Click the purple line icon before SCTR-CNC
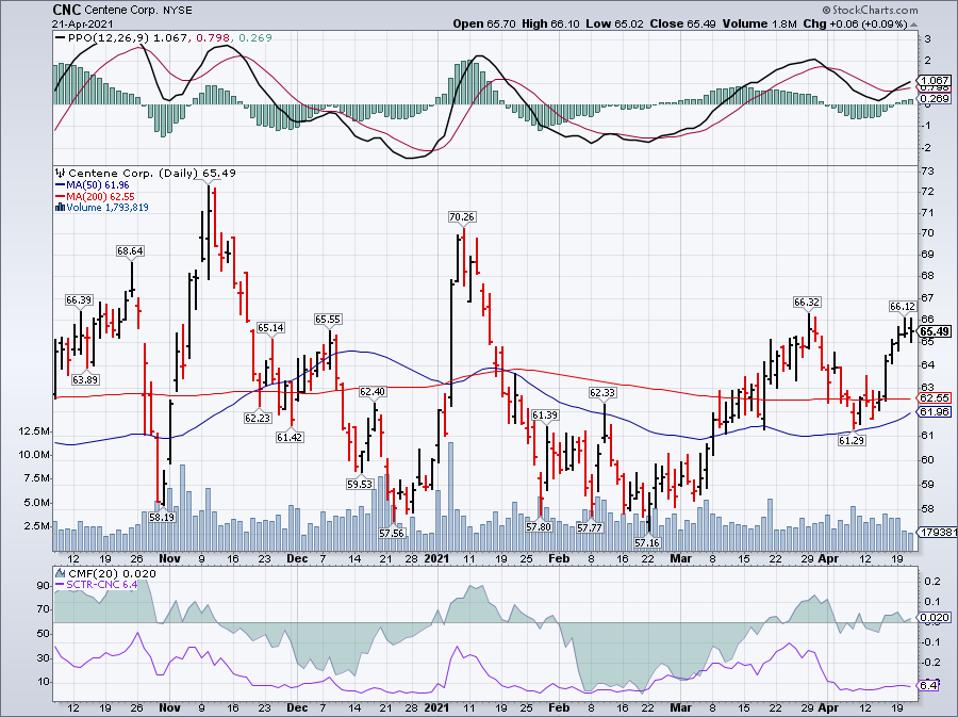Image resolution: width=958 pixels, height=717 pixels. 60,585
